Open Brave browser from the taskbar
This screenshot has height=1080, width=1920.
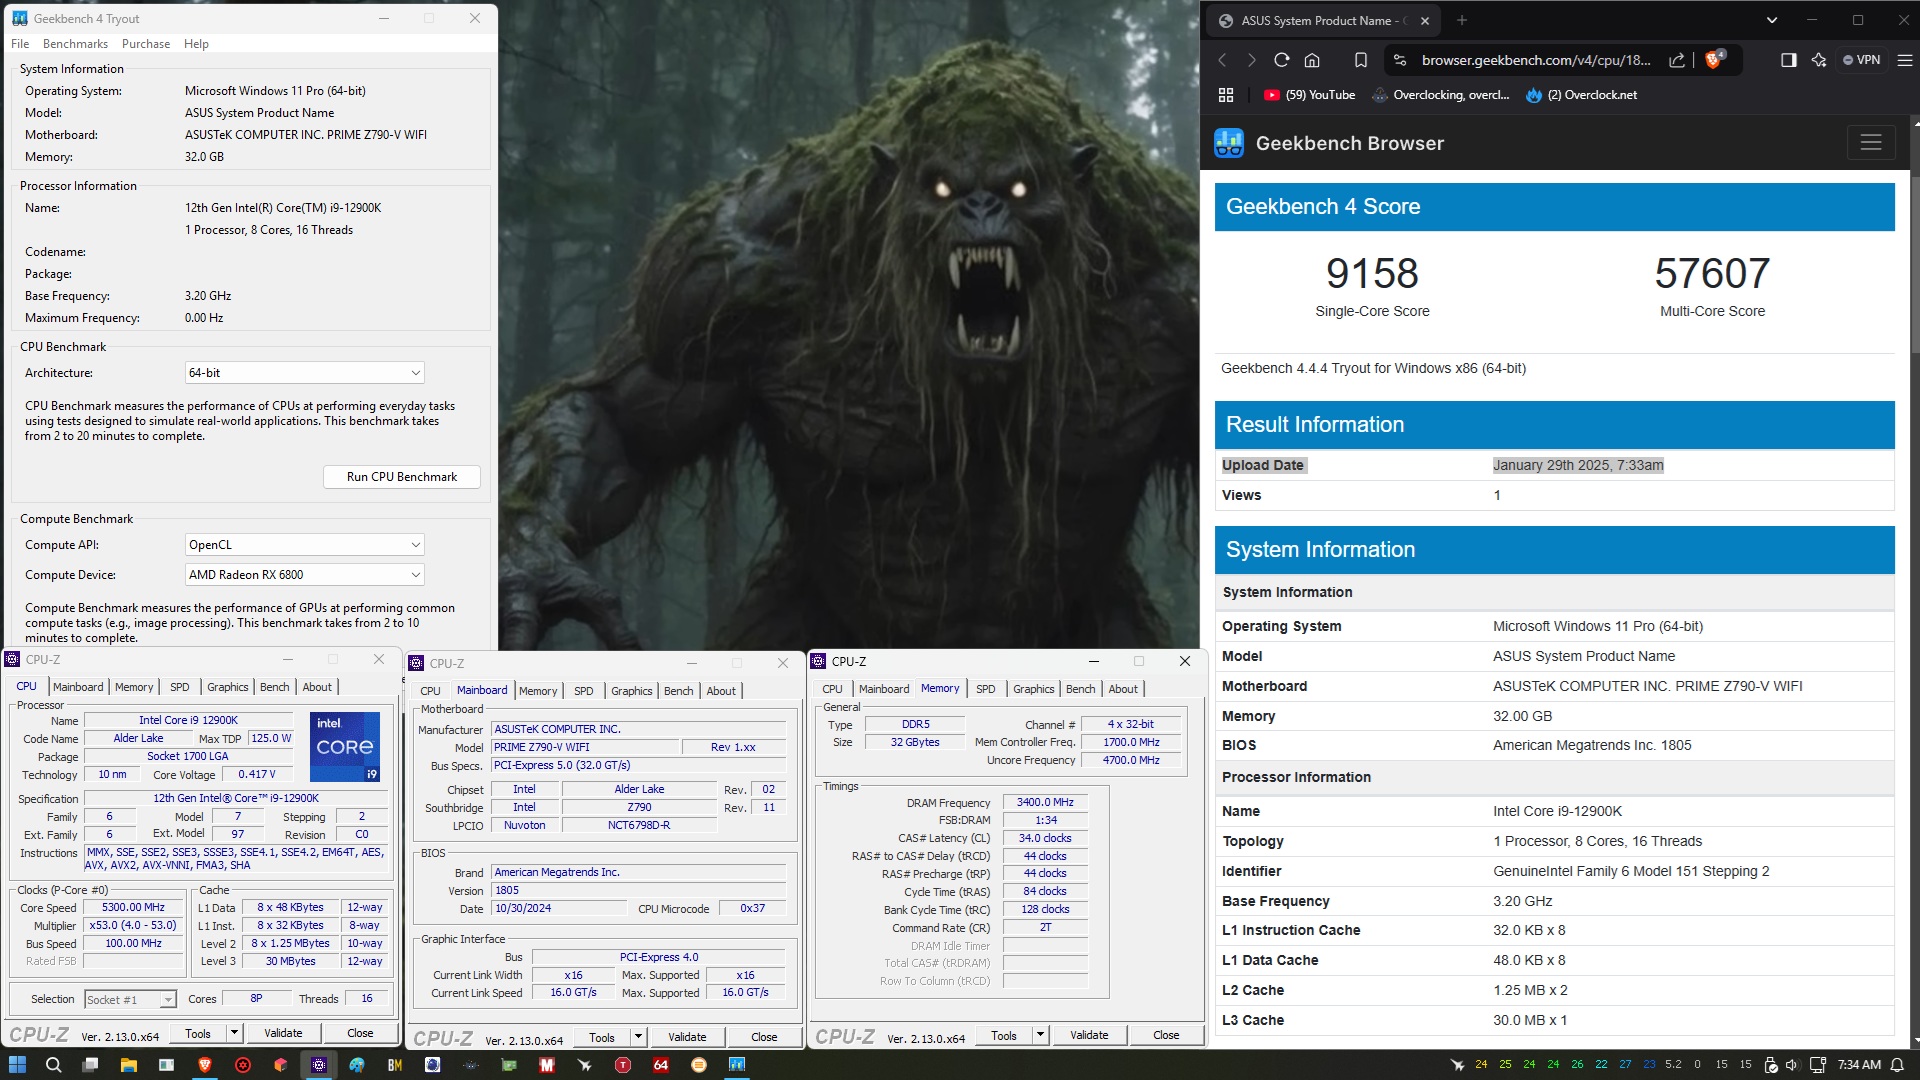click(205, 1065)
